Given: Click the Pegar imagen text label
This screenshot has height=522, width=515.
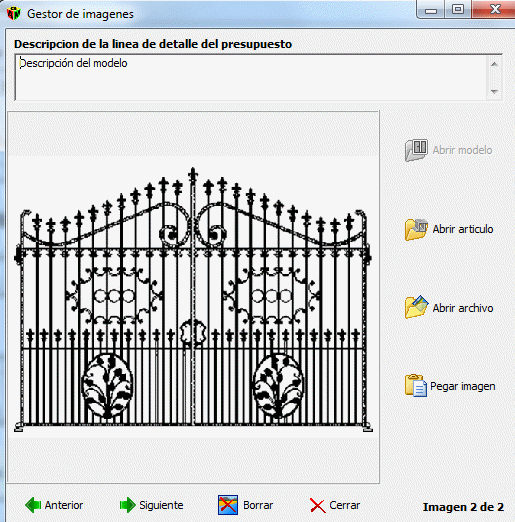Looking at the screenshot, I should 463,386.
